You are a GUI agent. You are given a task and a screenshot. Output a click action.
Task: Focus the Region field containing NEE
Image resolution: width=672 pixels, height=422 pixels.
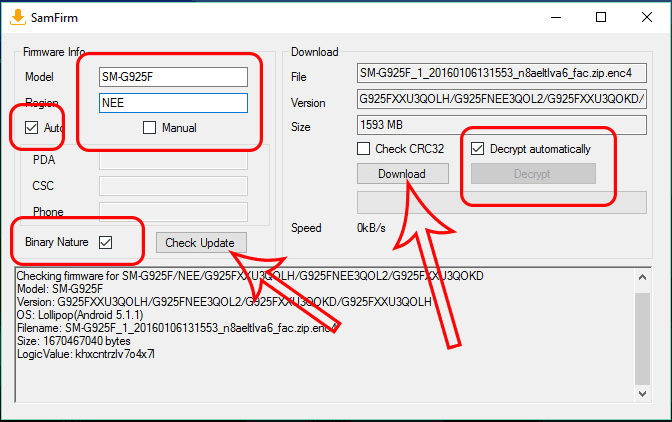tap(173, 103)
